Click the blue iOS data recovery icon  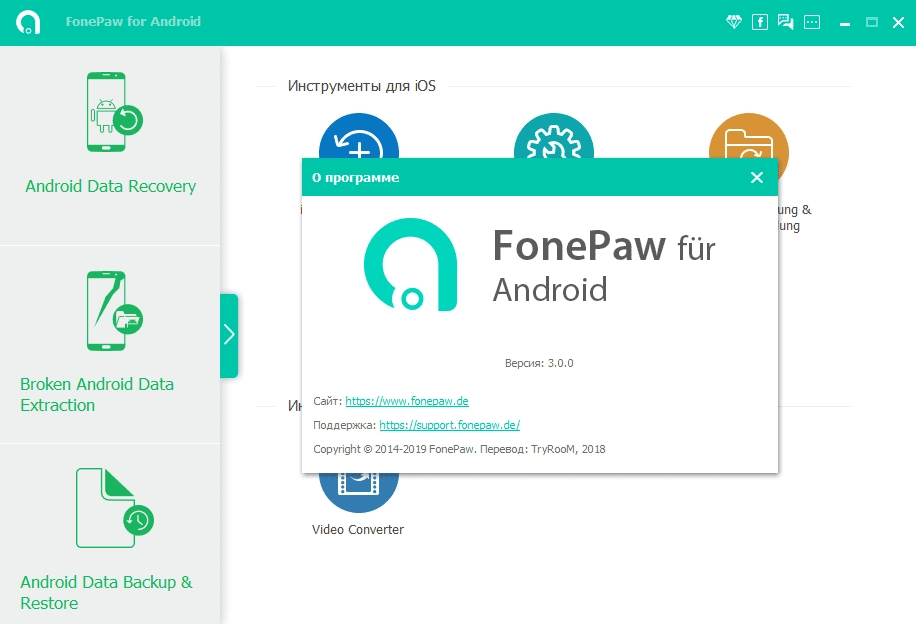[x=359, y=136]
